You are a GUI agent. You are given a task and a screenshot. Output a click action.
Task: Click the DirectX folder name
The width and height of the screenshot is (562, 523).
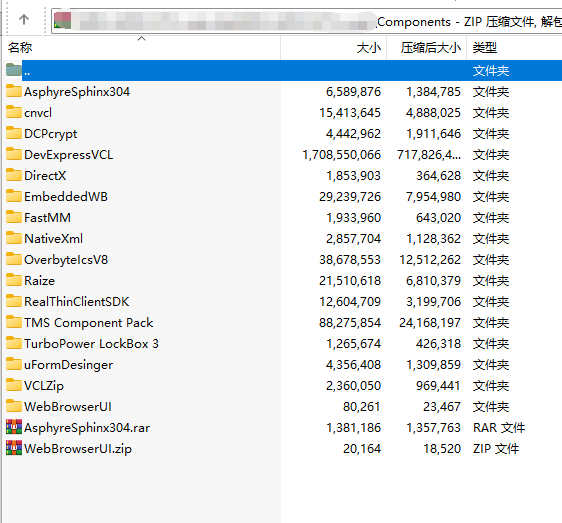[45, 176]
